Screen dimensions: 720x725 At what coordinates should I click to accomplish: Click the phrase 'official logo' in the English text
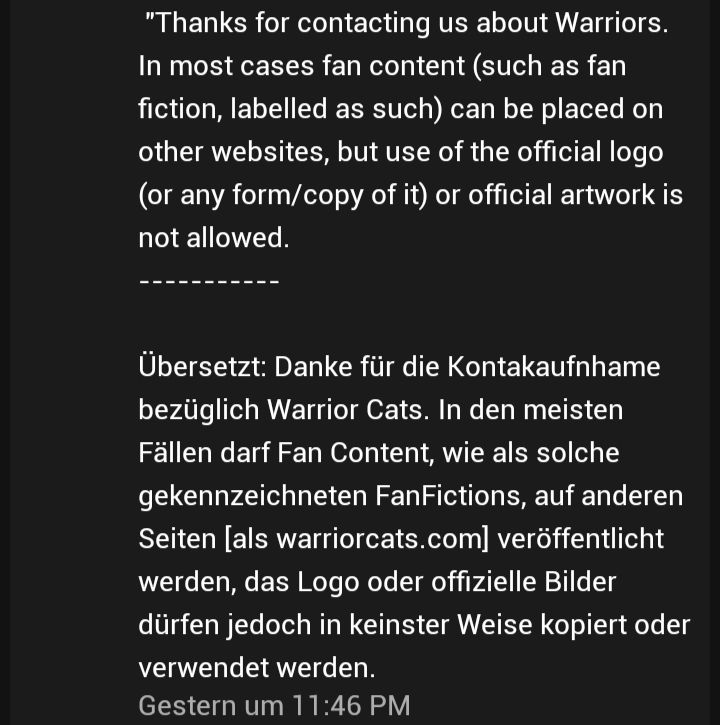pyautogui.click(x=590, y=154)
